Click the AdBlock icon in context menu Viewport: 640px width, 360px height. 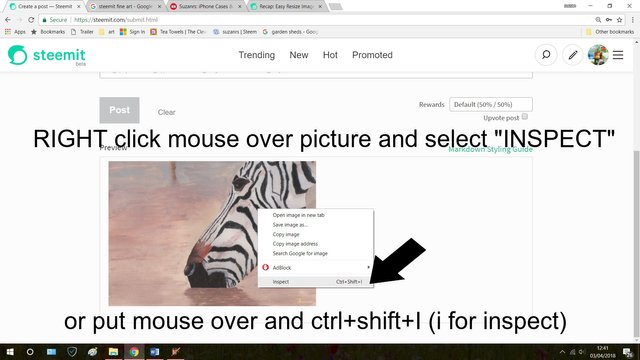point(265,267)
